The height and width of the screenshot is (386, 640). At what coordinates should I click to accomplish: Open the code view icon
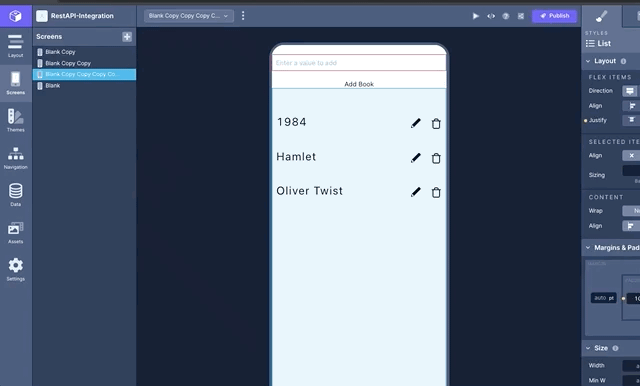pyautogui.click(x=491, y=16)
